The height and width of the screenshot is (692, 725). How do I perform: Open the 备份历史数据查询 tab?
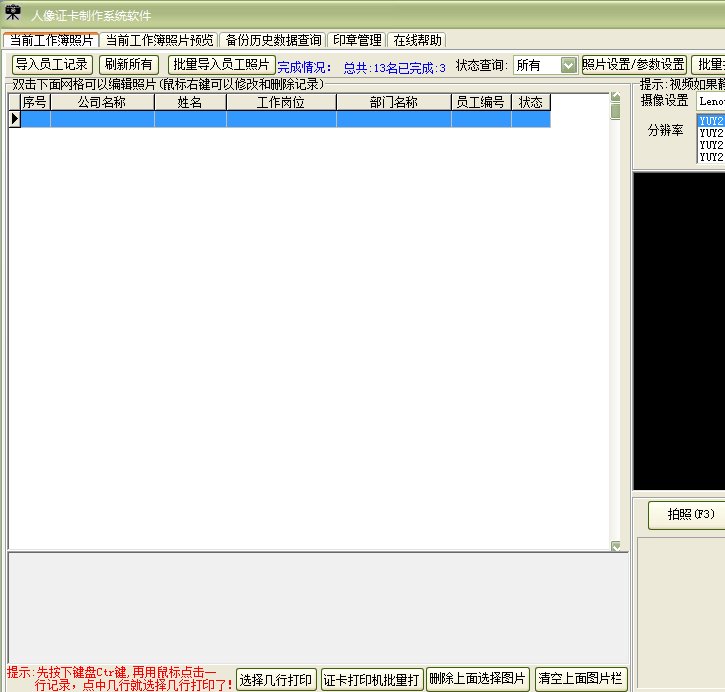pyautogui.click(x=273, y=40)
